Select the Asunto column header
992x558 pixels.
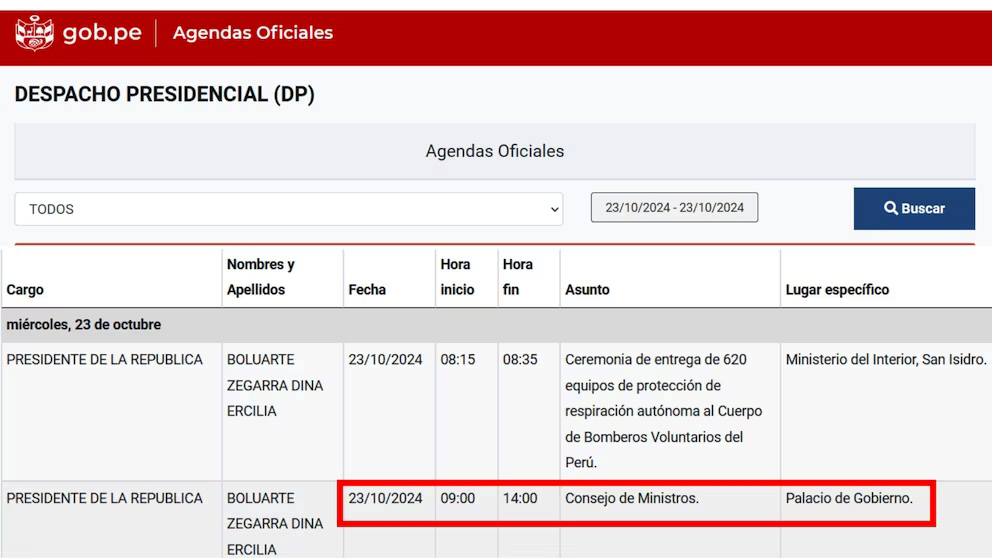(x=587, y=290)
